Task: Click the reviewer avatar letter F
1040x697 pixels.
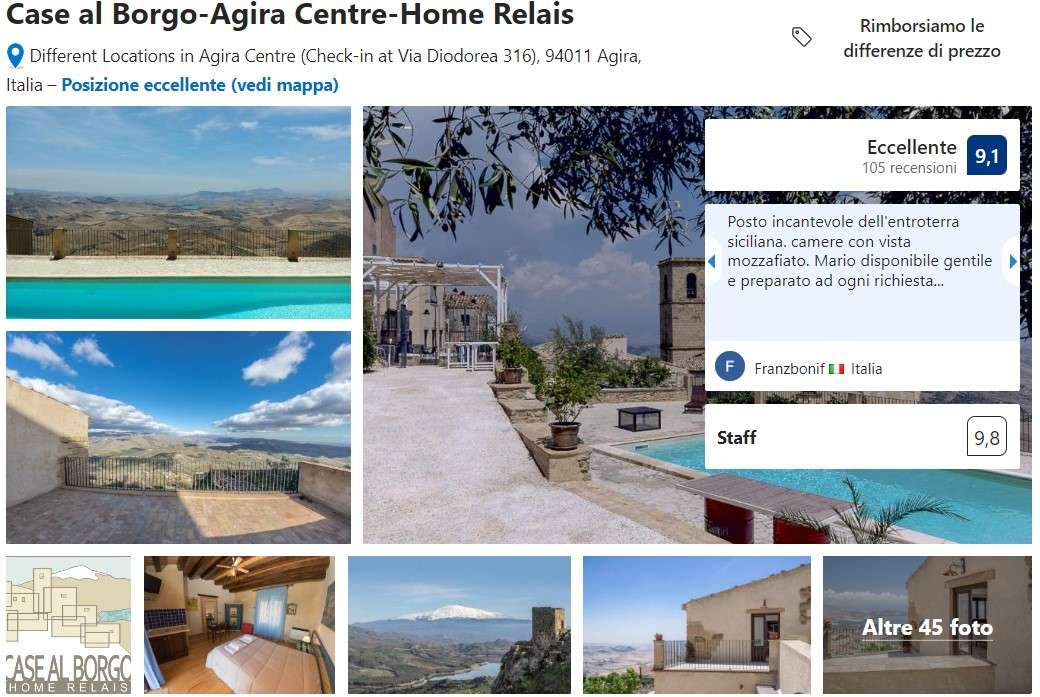Action: [x=730, y=367]
